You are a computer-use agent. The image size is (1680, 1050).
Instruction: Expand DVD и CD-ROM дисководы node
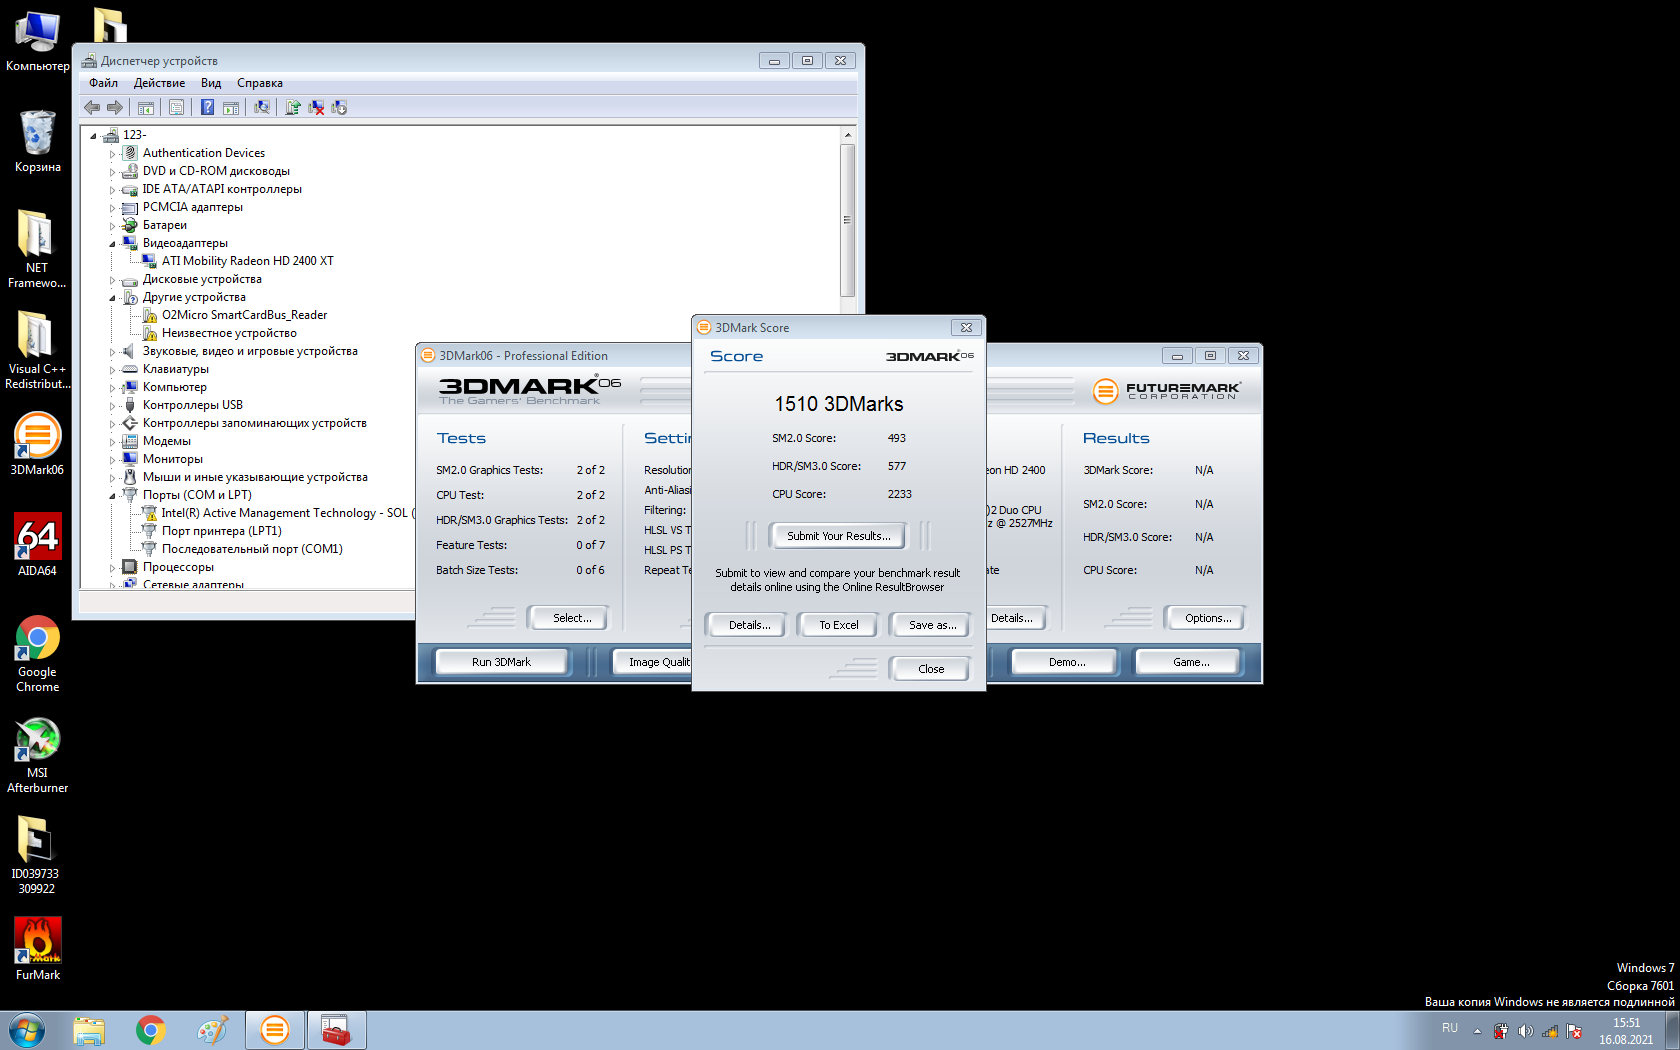[x=112, y=172]
